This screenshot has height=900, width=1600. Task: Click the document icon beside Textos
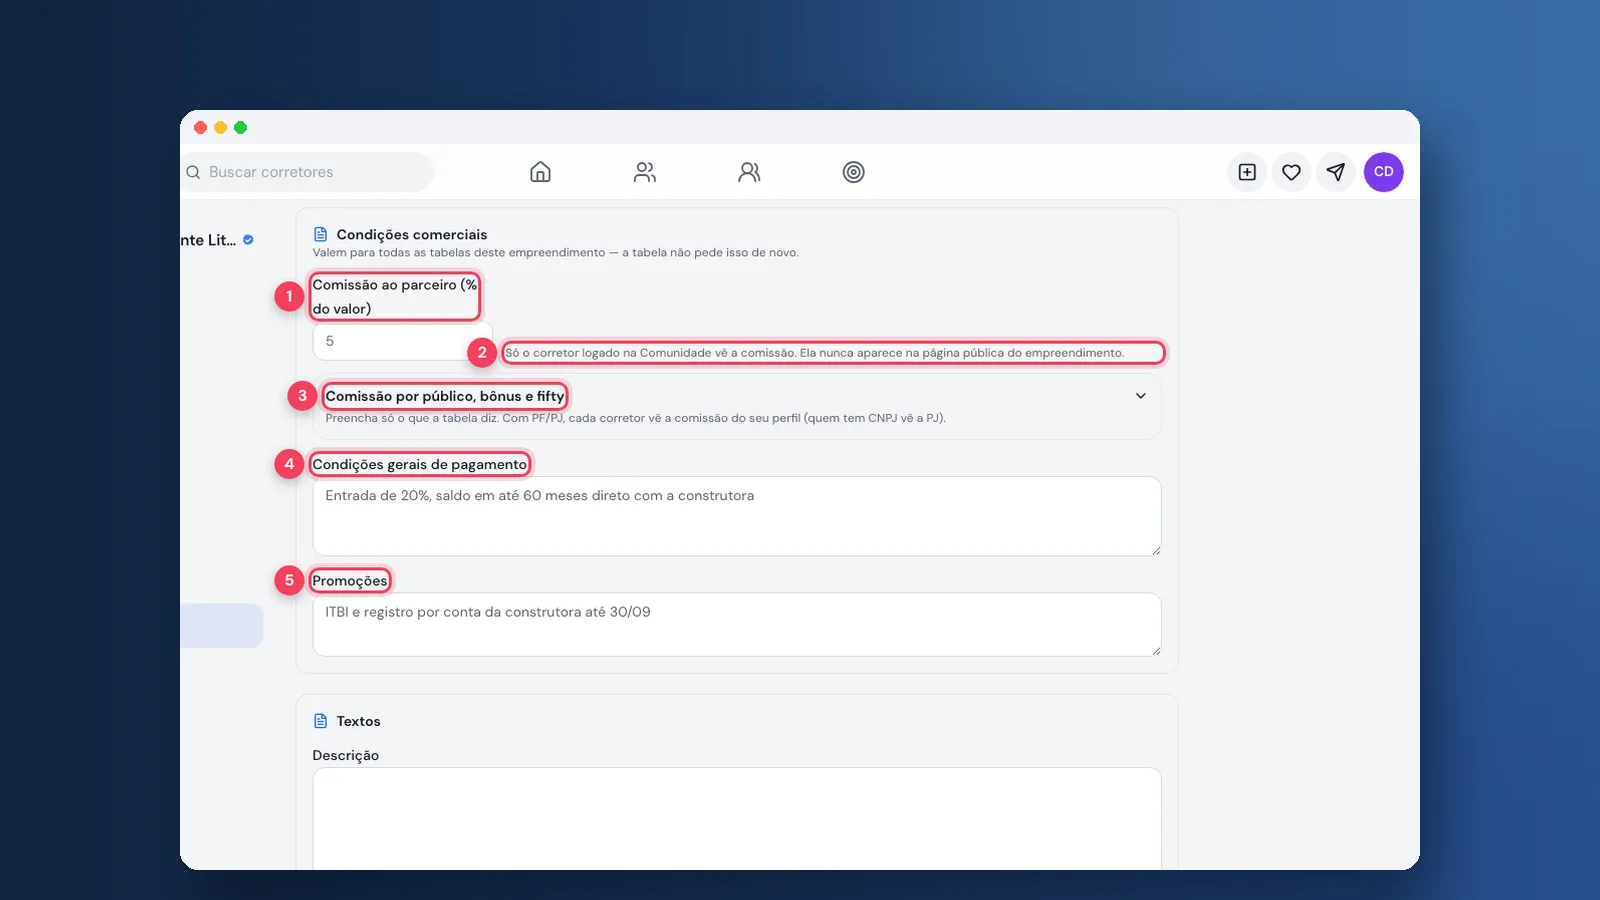pyautogui.click(x=320, y=721)
